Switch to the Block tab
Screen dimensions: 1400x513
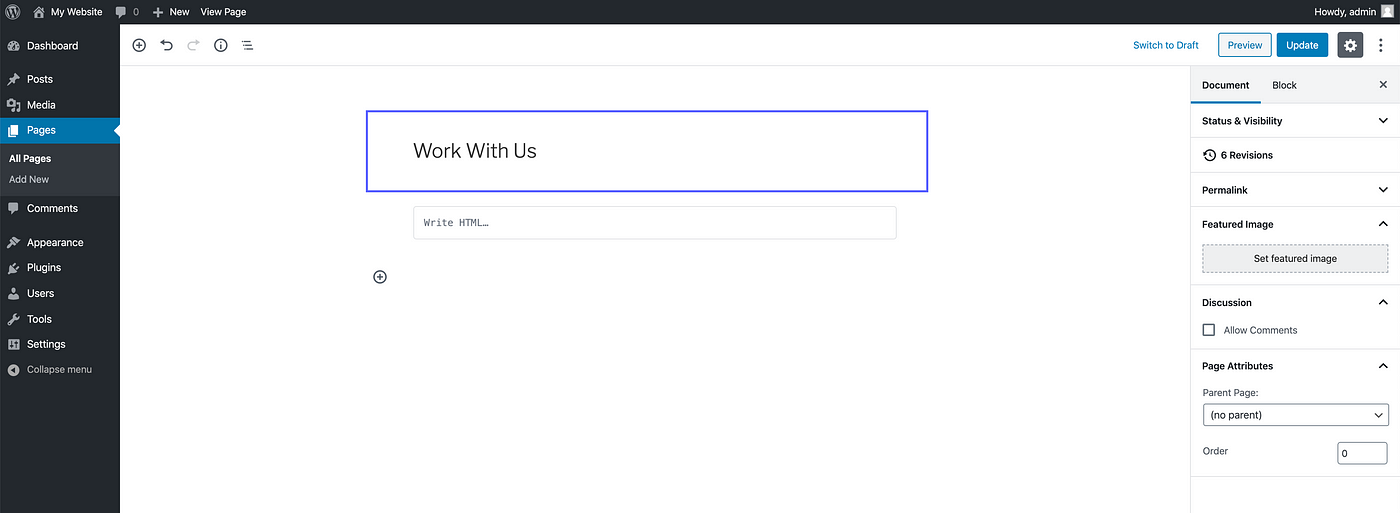[1284, 85]
